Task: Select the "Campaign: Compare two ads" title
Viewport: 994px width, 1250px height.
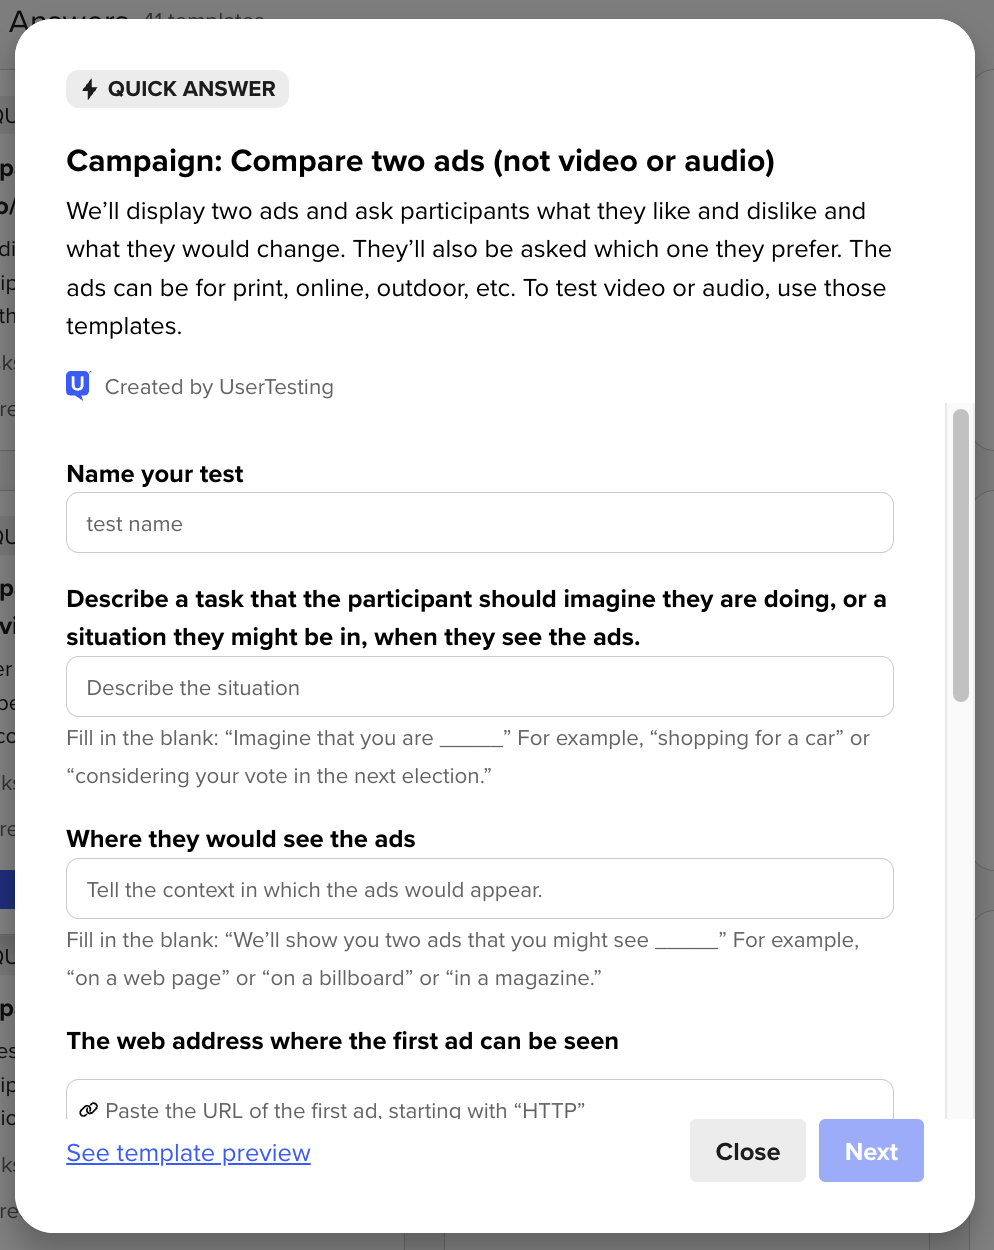Action: coord(420,161)
